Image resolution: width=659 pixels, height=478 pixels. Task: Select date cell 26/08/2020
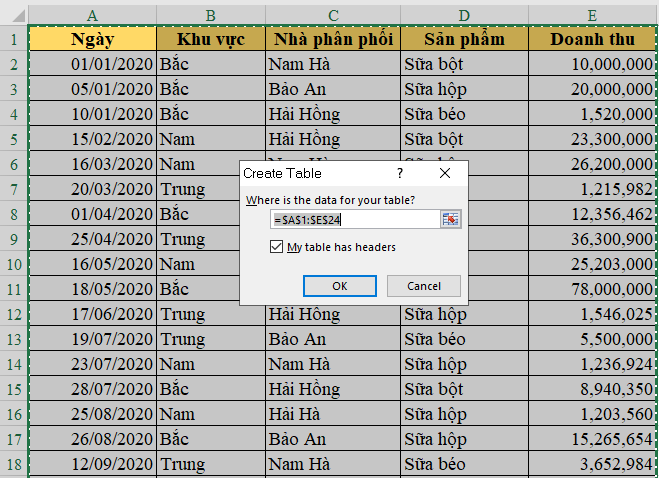pyautogui.click(x=92, y=439)
